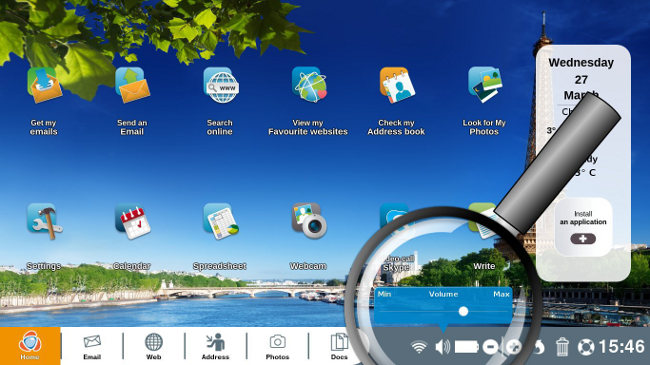Open View my Favourite websites
Viewport: 650px width, 365px height.
(309, 85)
